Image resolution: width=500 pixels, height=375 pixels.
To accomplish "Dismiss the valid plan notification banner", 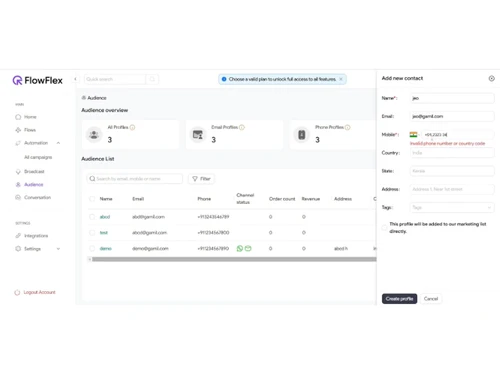I will coord(341,79).
